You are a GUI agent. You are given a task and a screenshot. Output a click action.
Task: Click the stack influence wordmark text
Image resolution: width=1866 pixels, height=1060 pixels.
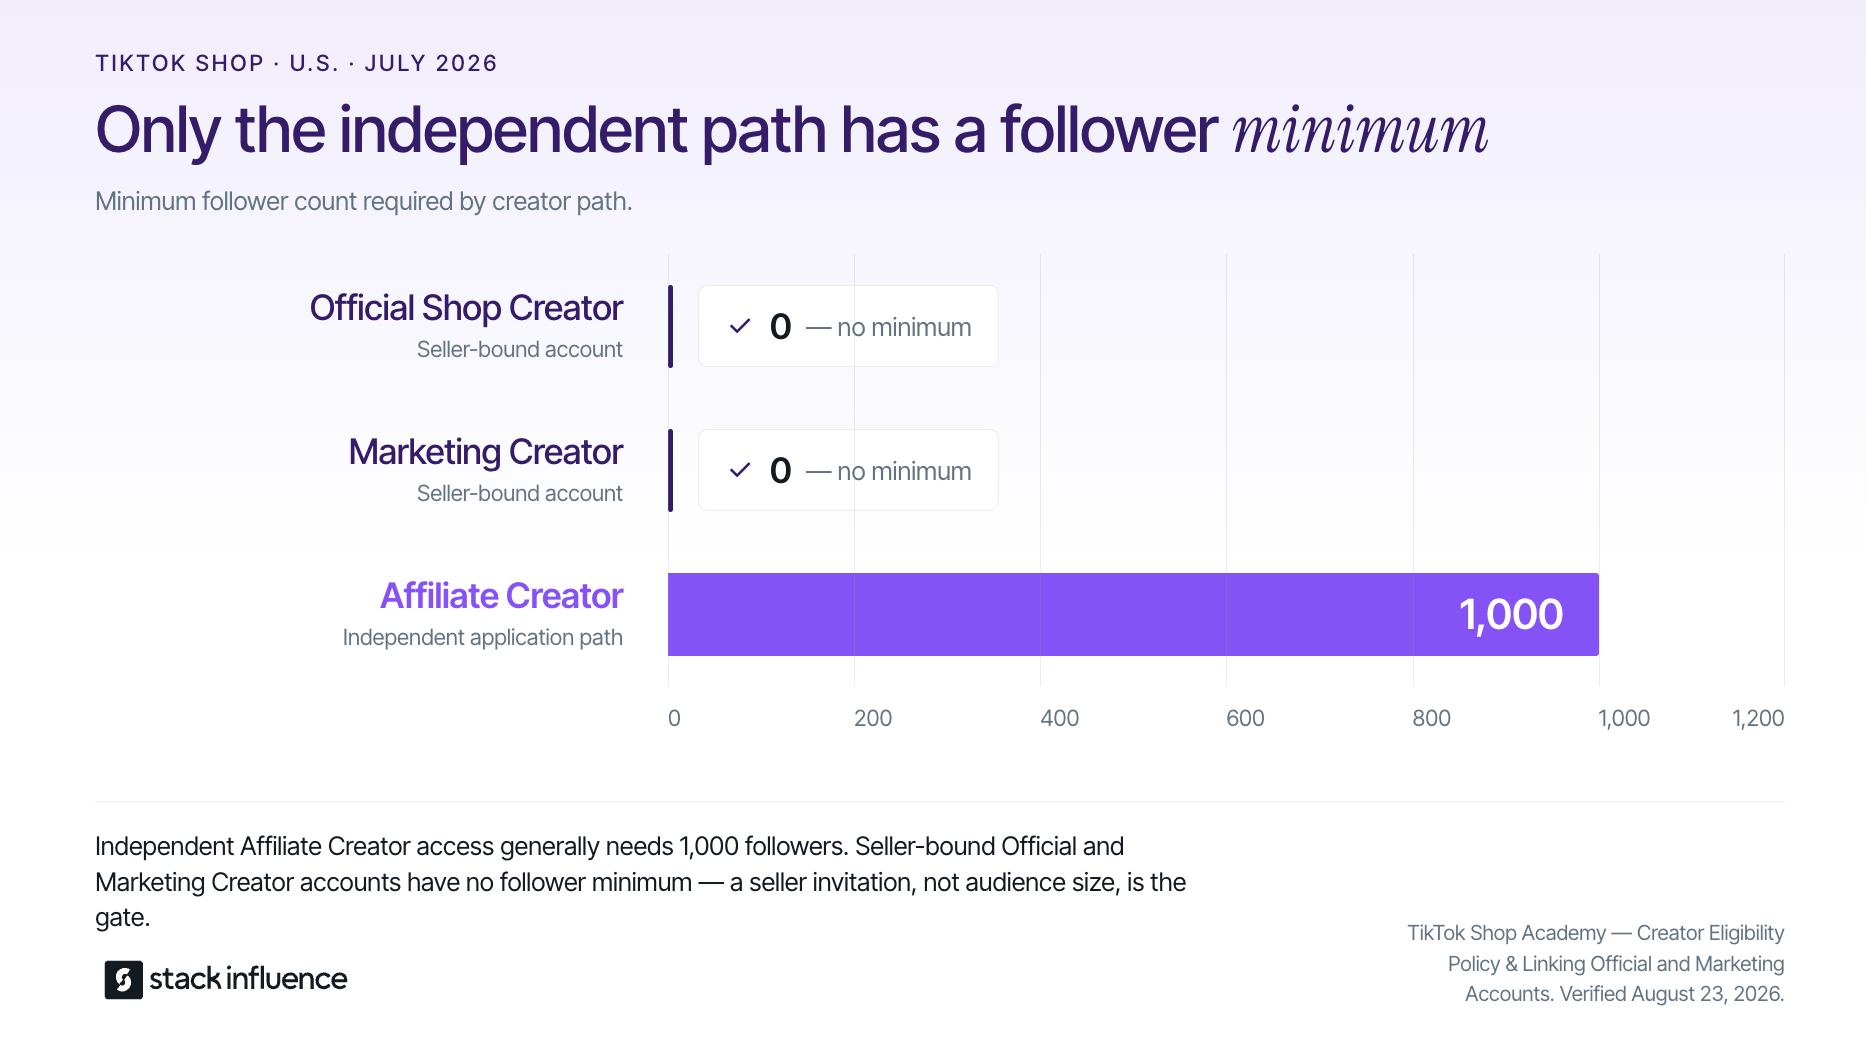click(248, 979)
